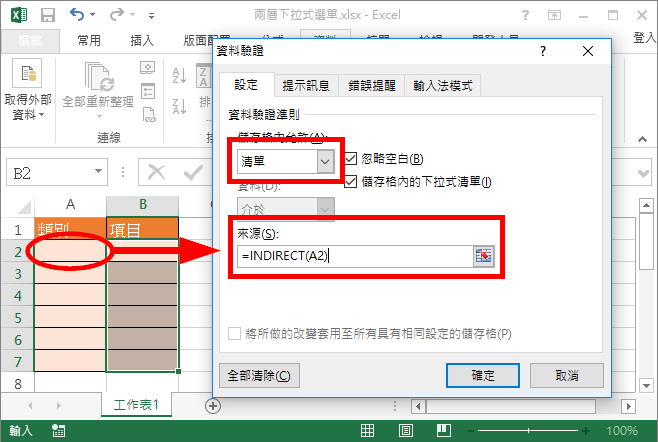The height and width of the screenshot is (442, 658).
Task: Click the 輸入 status bar mode
Action: tap(20, 431)
